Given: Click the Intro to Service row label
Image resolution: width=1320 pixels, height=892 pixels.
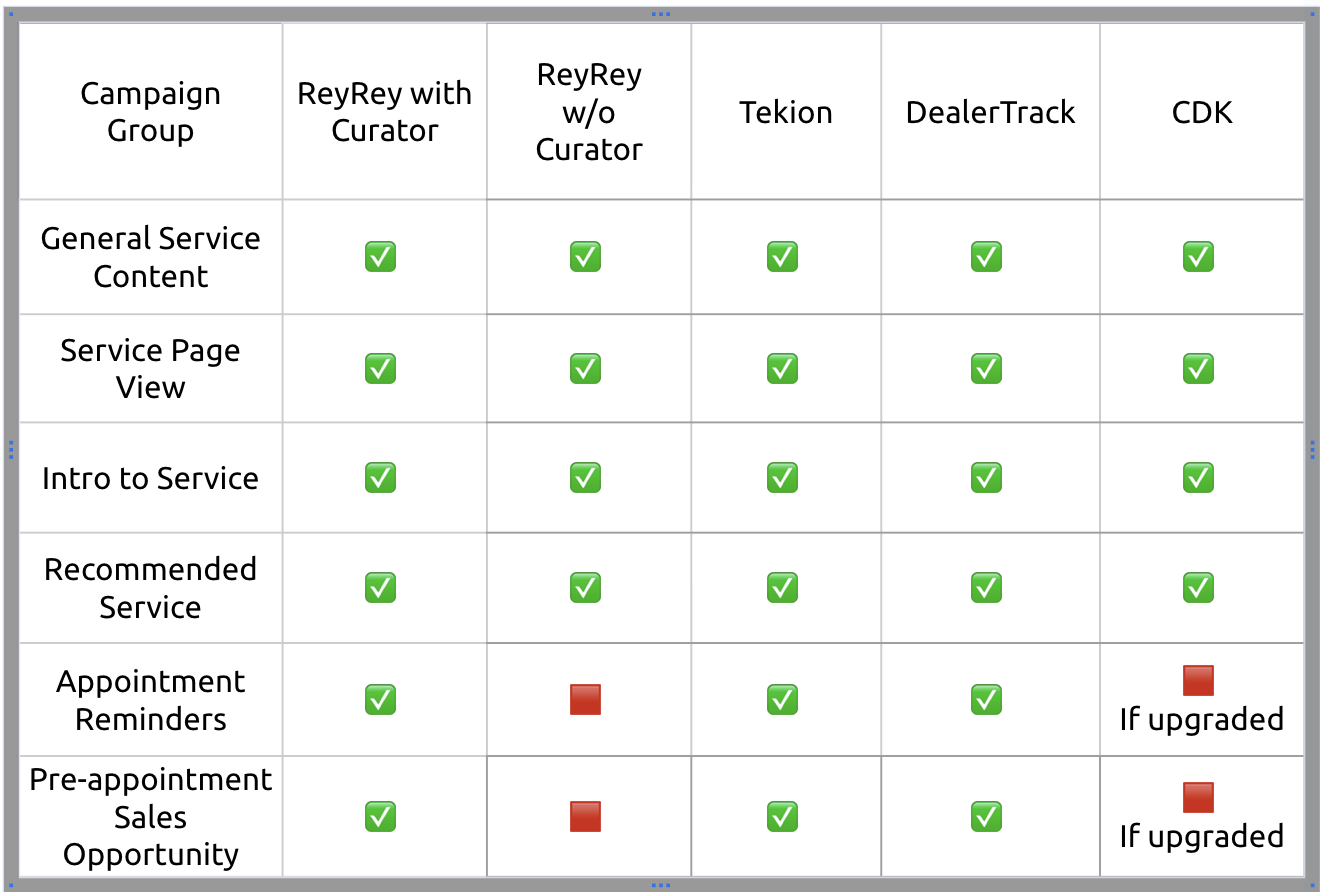Looking at the screenshot, I should click(x=151, y=478).
